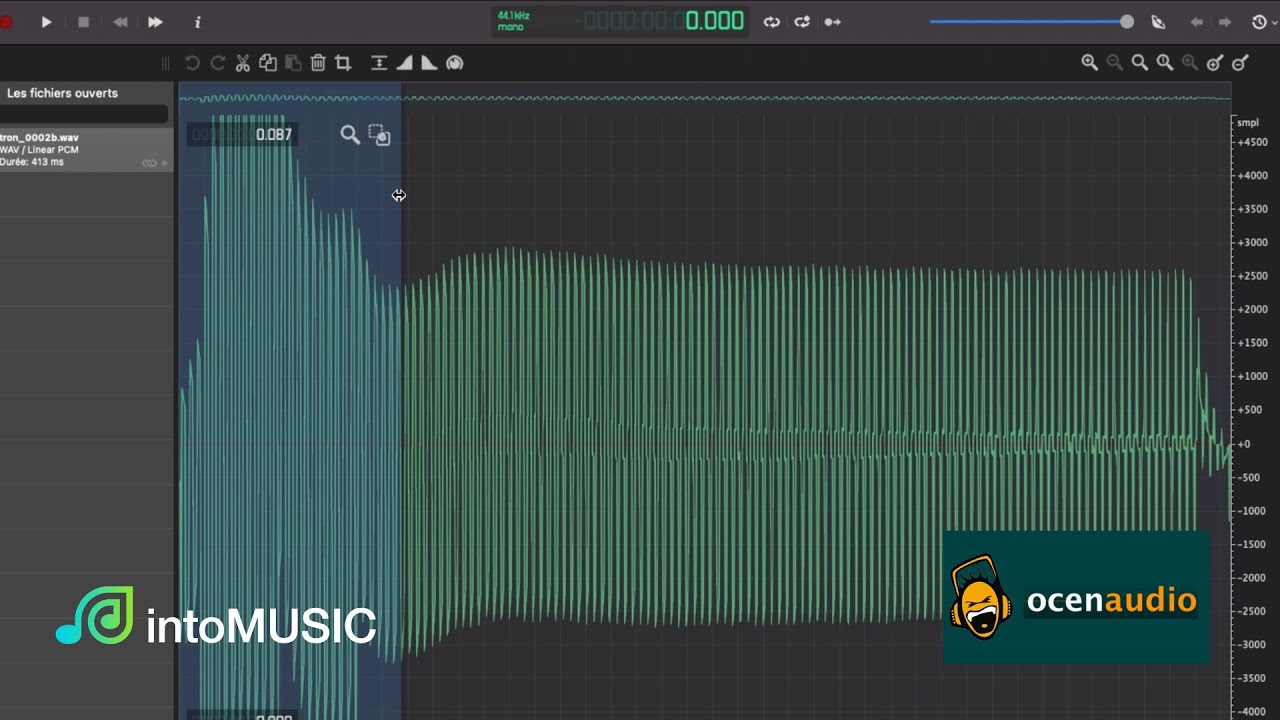The image size is (1280, 720).
Task: Click the waveform overview strip above the editor
Action: tap(705, 97)
